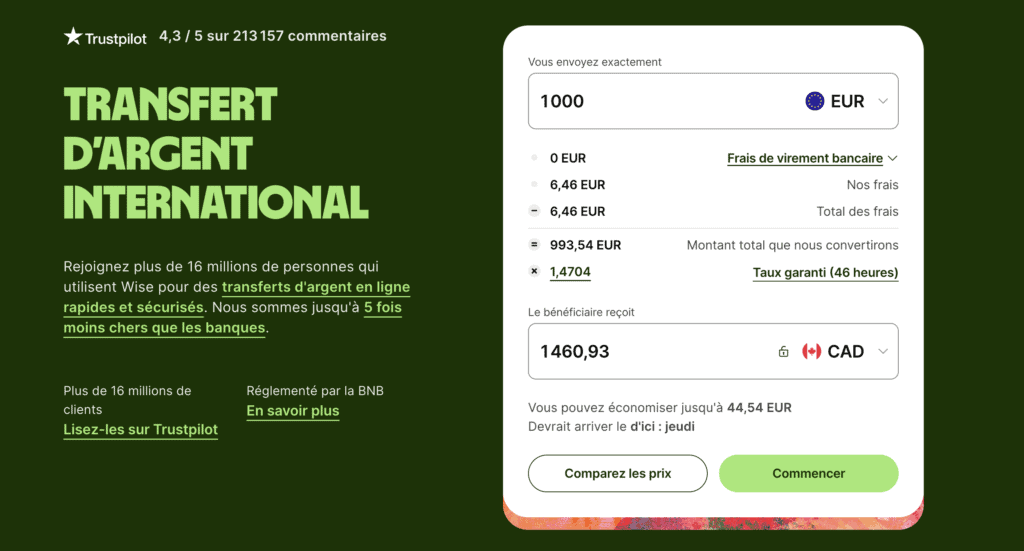
Task: Toggle the lock icon for recipient amount
Action: (x=784, y=352)
